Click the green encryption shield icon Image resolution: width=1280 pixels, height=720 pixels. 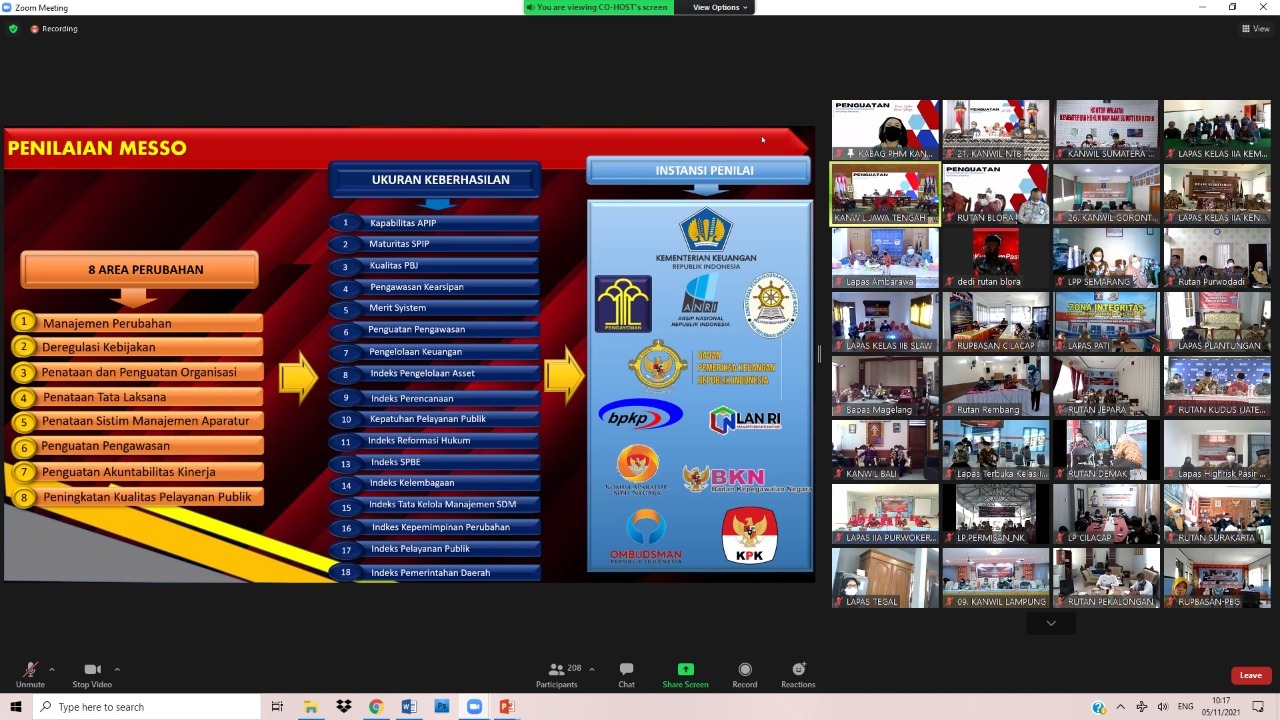pos(13,29)
